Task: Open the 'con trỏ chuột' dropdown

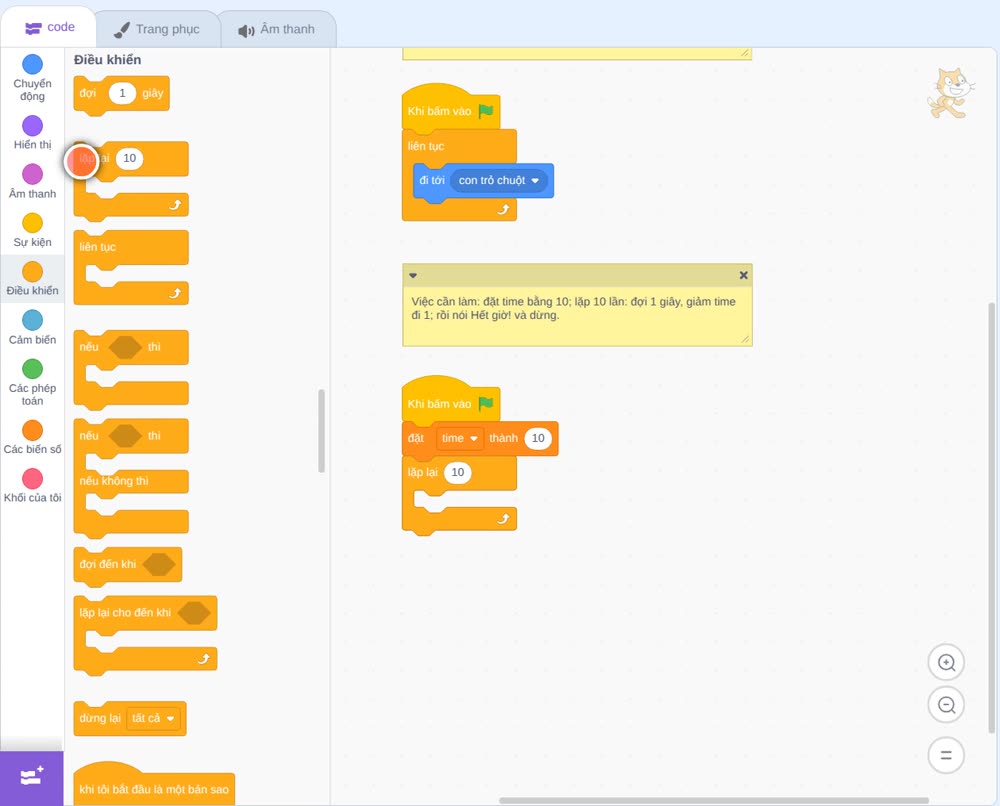Action: pyautogui.click(x=499, y=180)
